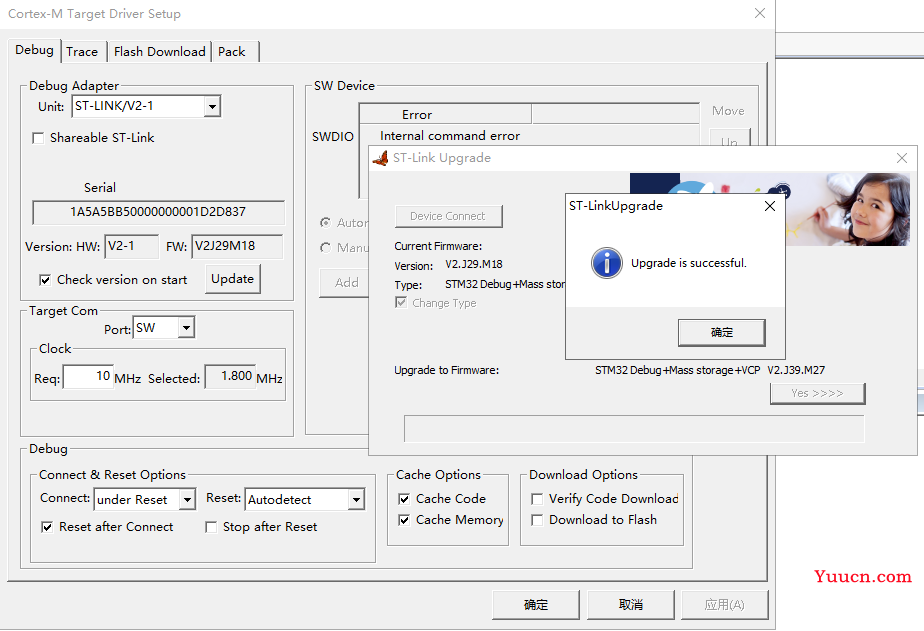Click the Internal command error row
924x631 pixels.
(450, 136)
